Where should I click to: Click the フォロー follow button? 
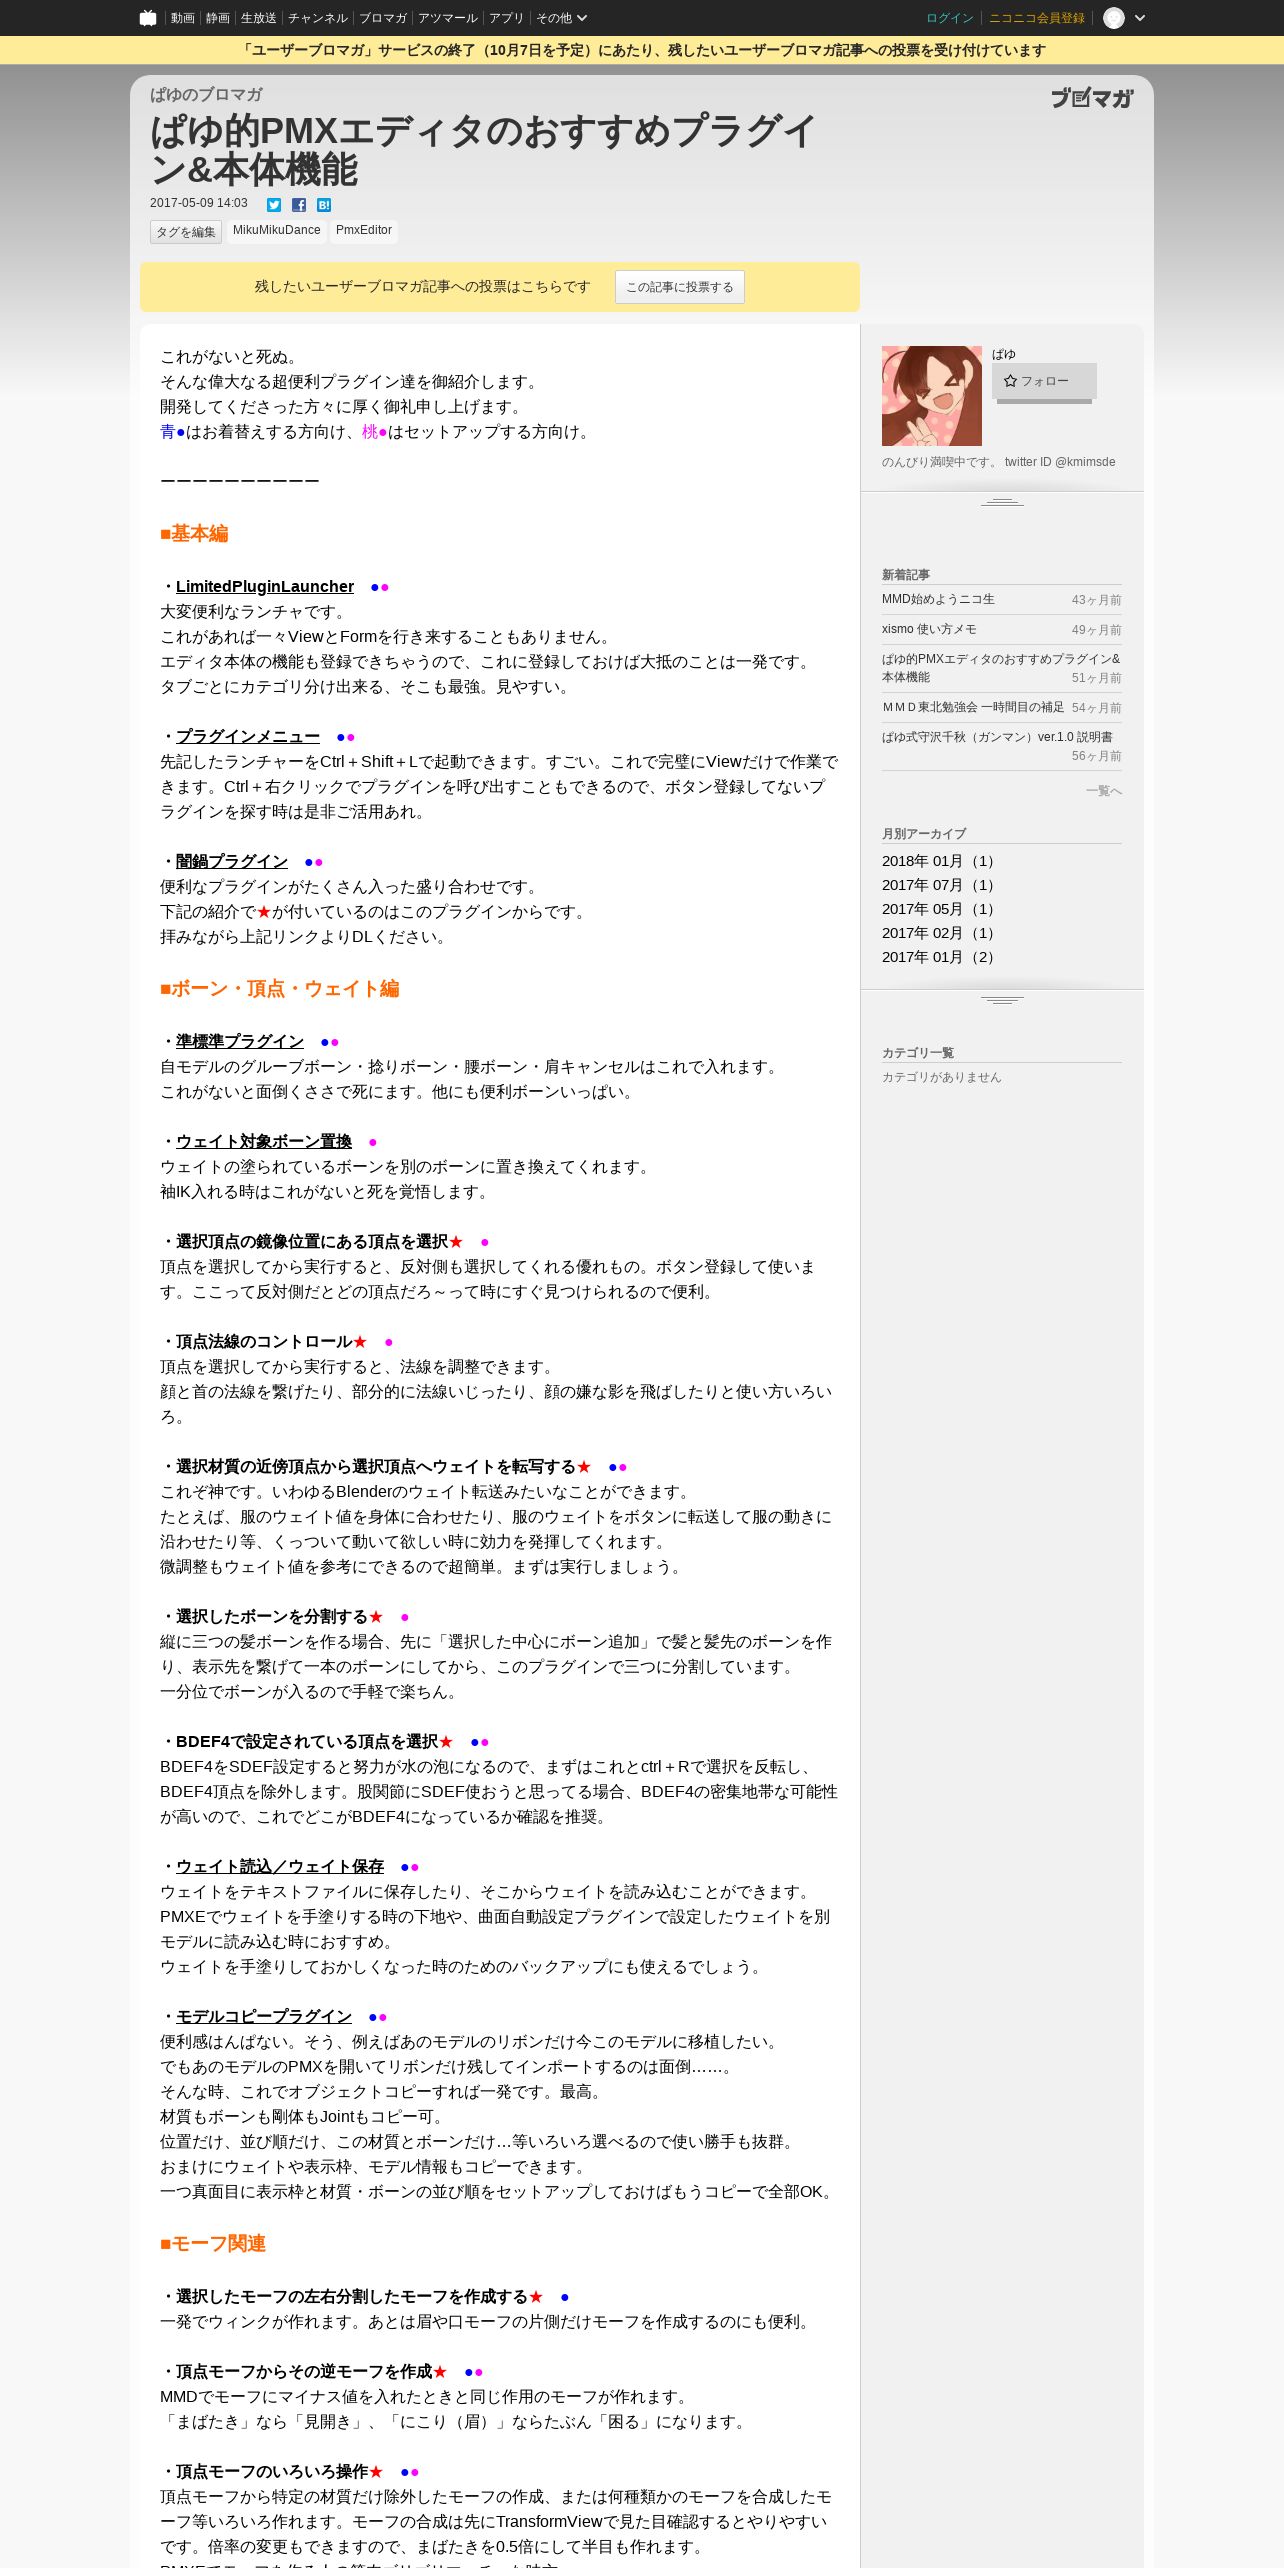click(1044, 381)
